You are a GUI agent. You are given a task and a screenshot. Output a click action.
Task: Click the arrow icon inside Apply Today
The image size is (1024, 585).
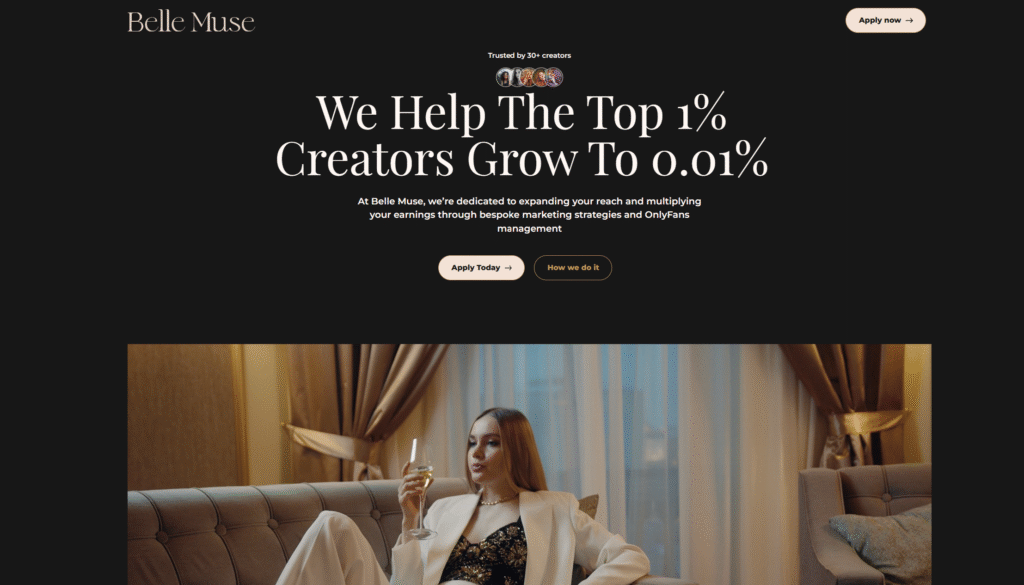[508, 268]
